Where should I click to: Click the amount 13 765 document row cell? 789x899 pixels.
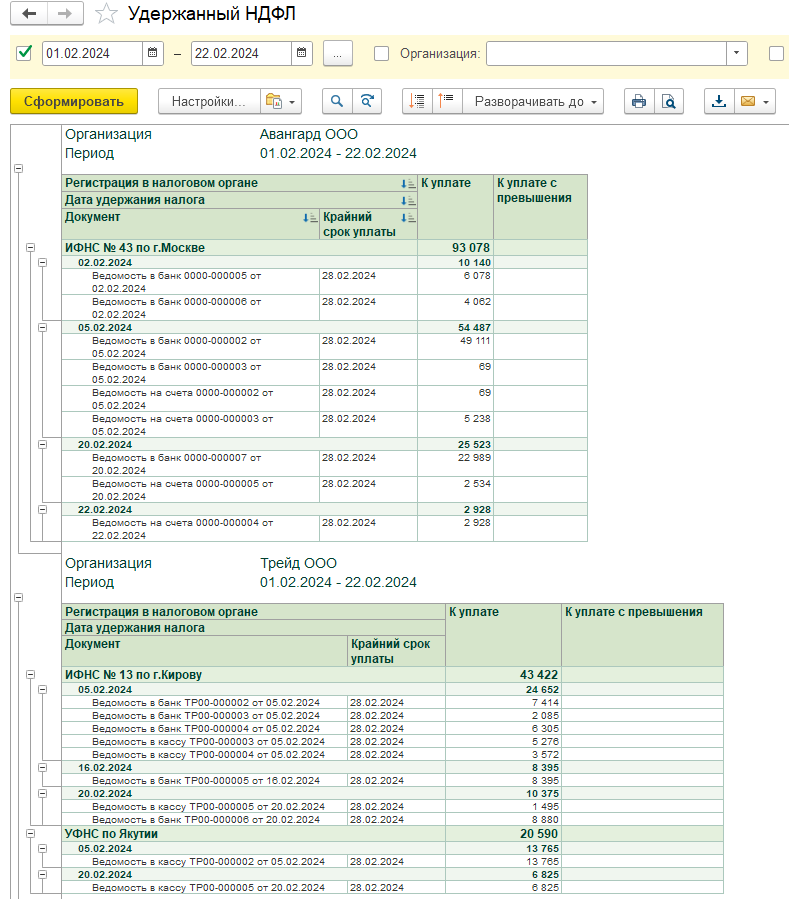click(503, 862)
